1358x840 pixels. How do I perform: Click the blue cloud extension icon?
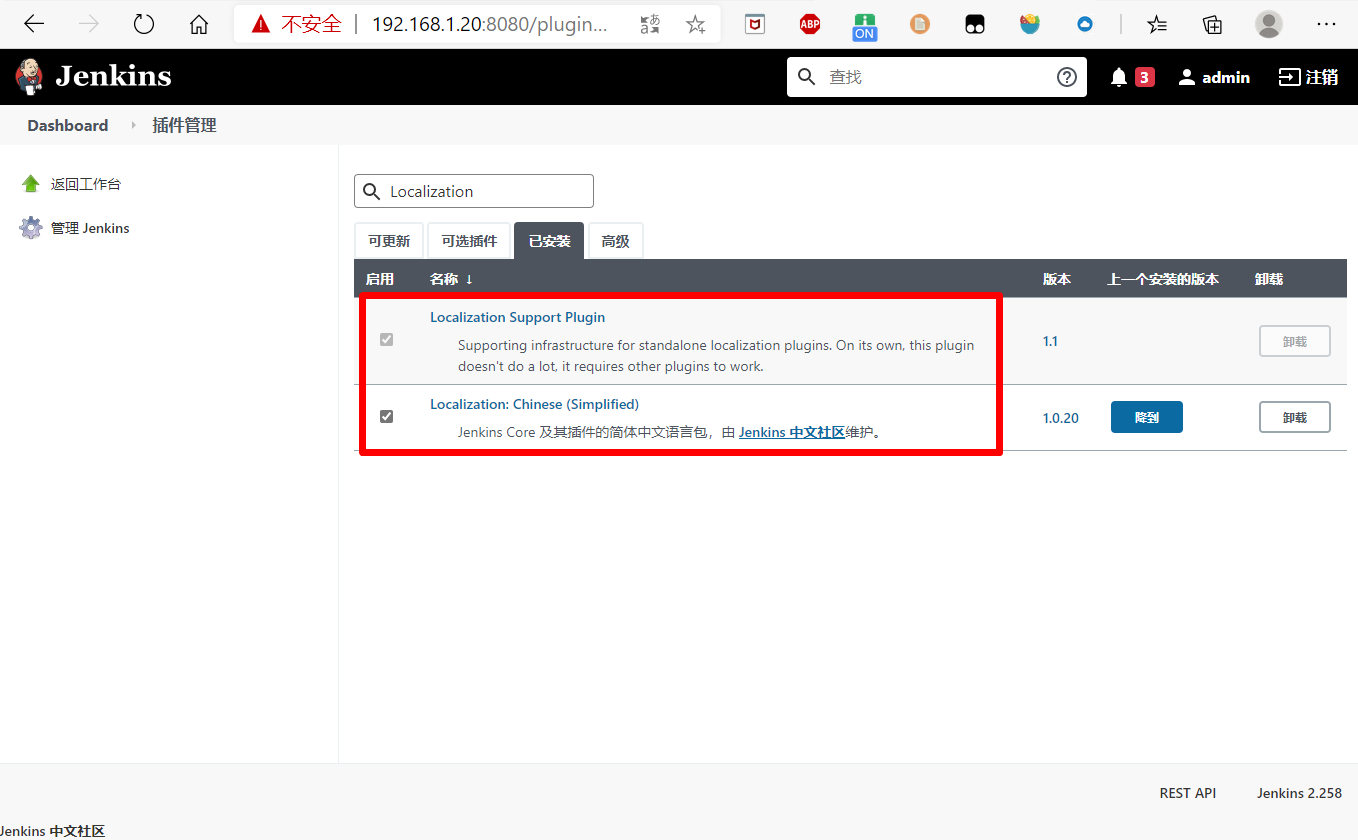(x=1085, y=24)
